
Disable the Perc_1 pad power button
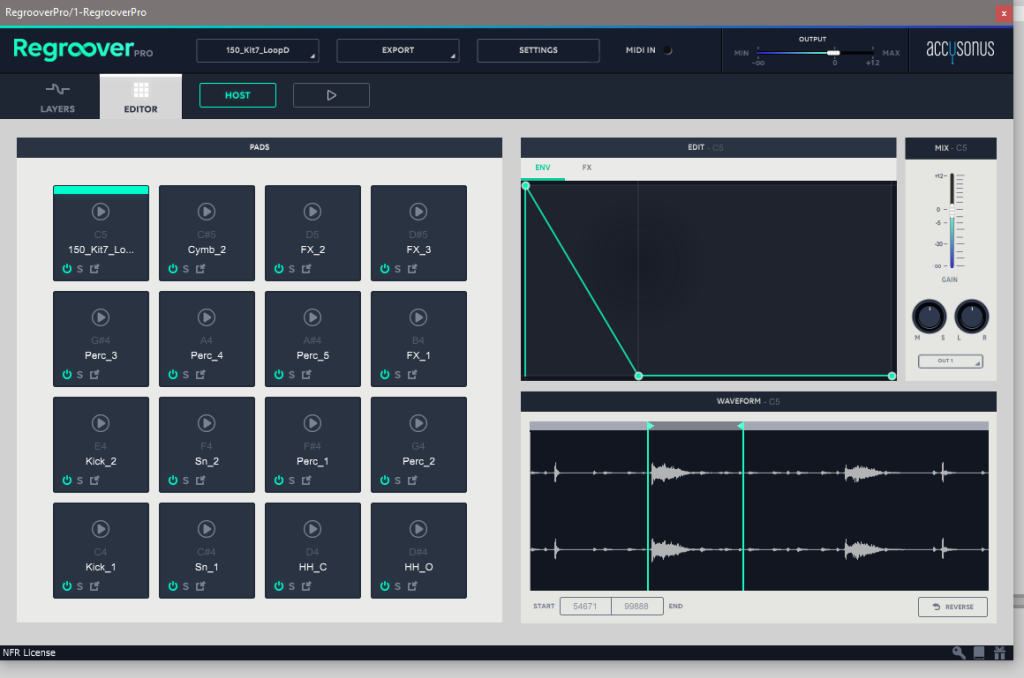pos(279,481)
